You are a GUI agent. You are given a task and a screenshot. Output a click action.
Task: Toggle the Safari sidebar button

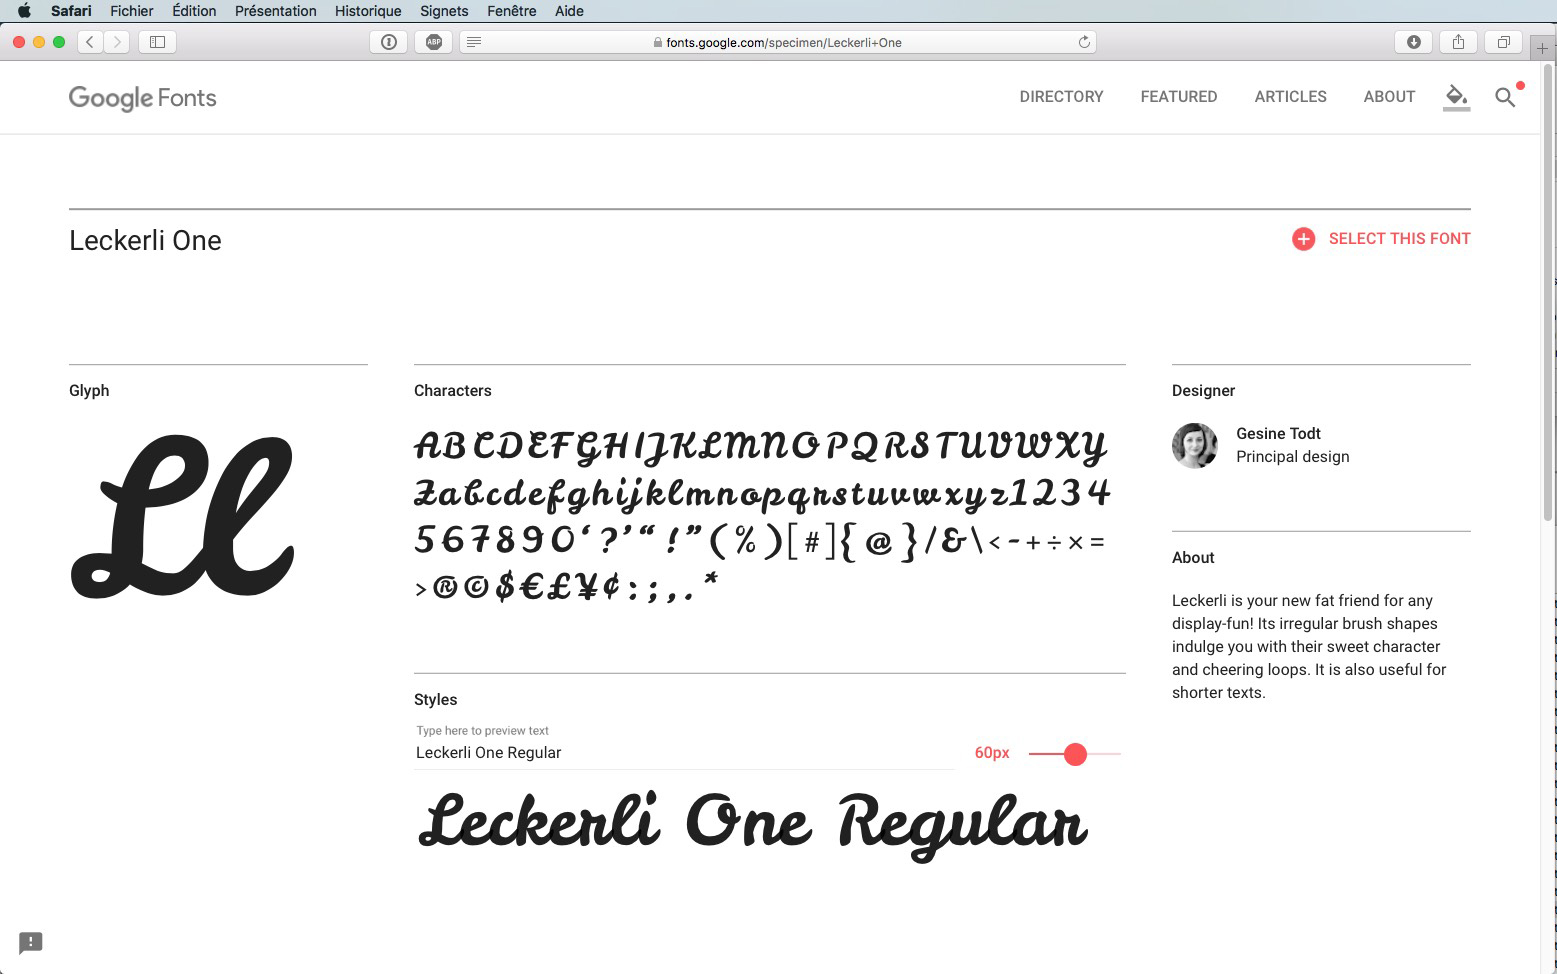[157, 42]
